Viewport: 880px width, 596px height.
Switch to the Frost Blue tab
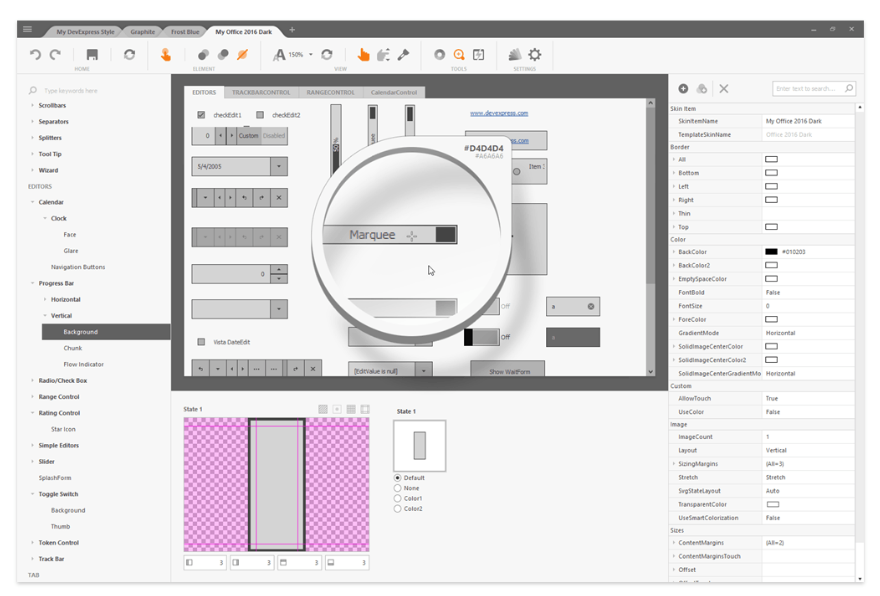tap(185, 31)
